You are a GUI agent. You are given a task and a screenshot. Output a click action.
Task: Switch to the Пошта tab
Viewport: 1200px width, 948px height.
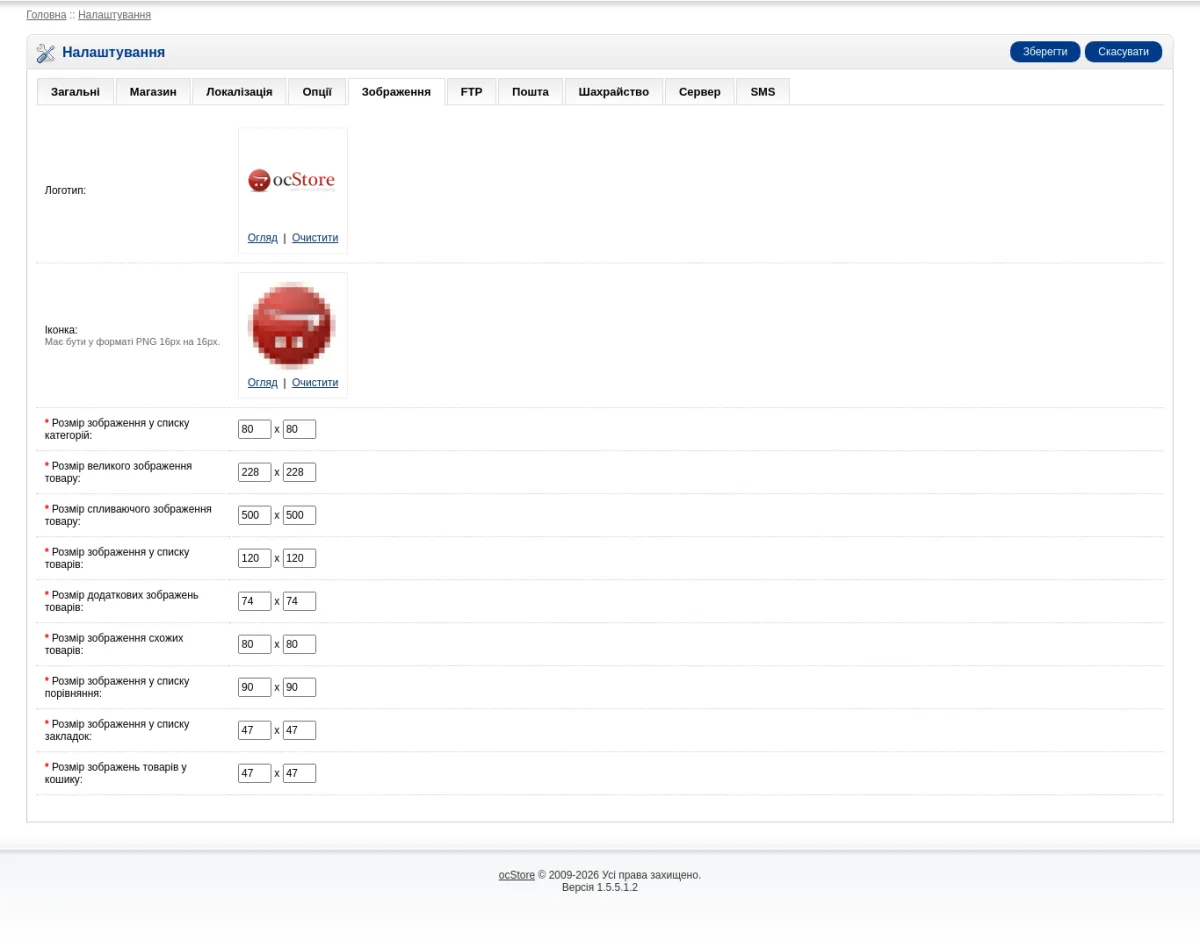pos(530,92)
